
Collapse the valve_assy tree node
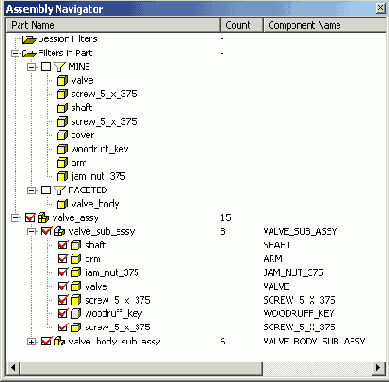[15, 218]
